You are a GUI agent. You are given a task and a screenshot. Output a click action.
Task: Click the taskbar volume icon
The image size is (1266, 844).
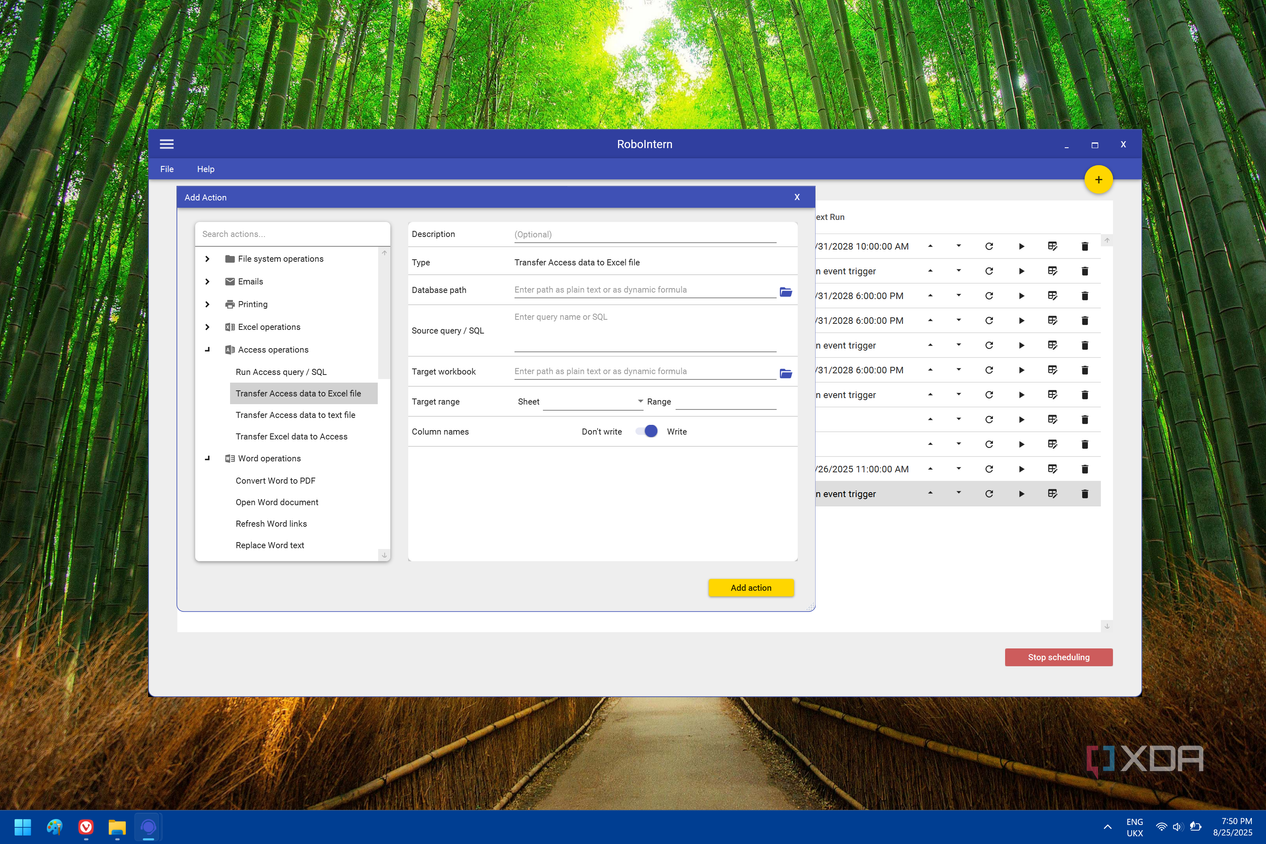[x=1178, y=827]
